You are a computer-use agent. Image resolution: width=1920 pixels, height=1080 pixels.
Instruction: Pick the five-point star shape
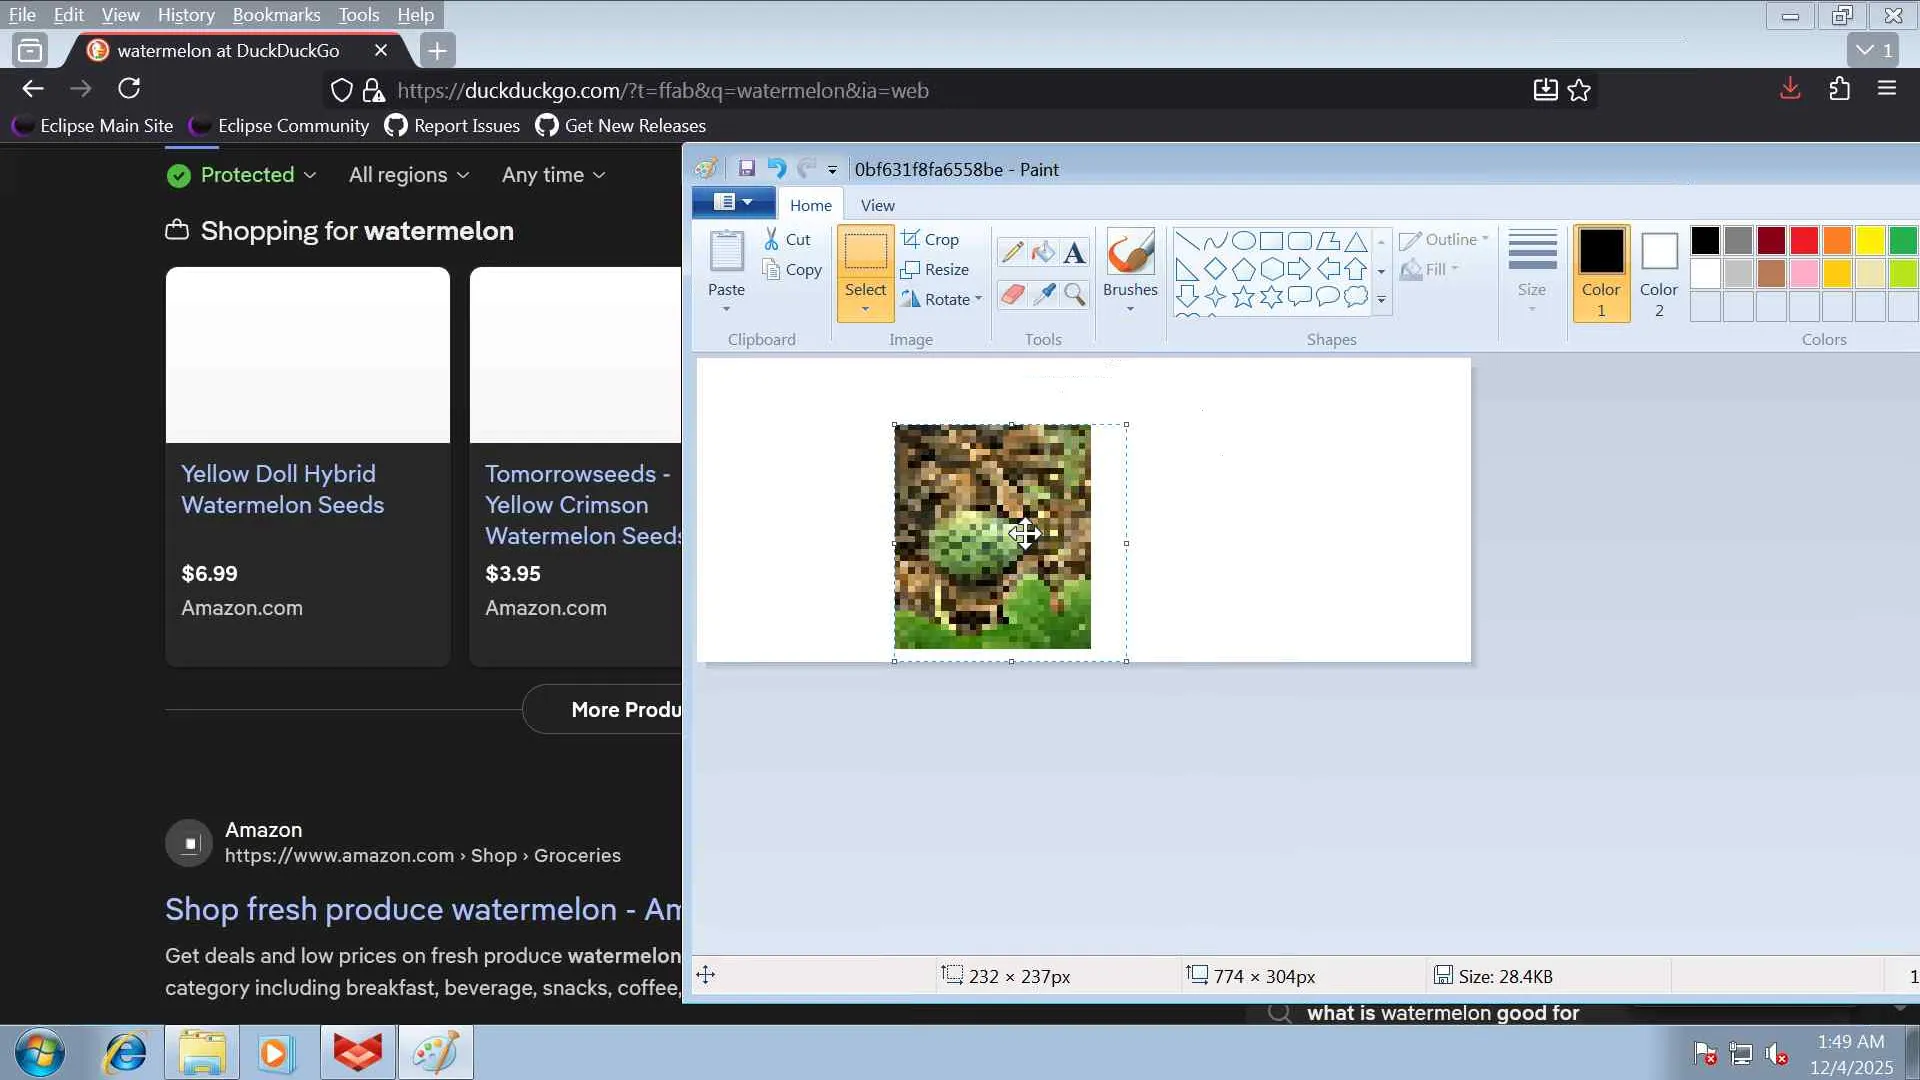coord(1243,297)
